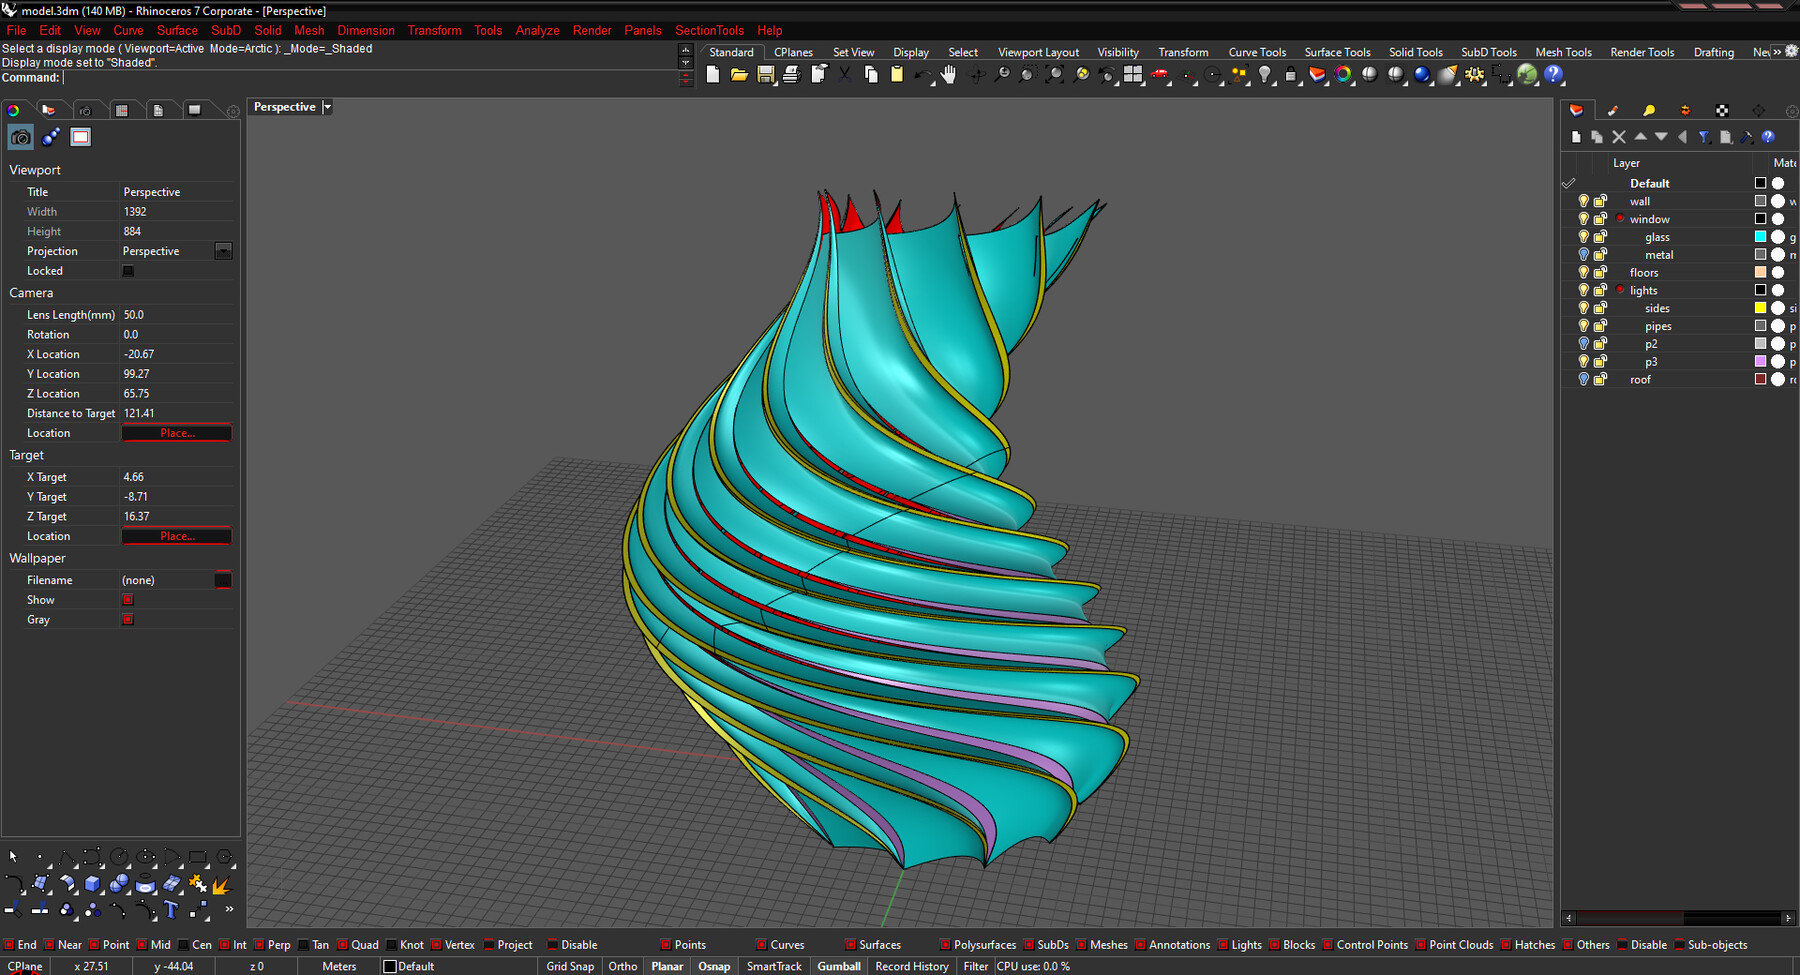
Task: Select the Text object tool
Action: (x=171, y=910)
